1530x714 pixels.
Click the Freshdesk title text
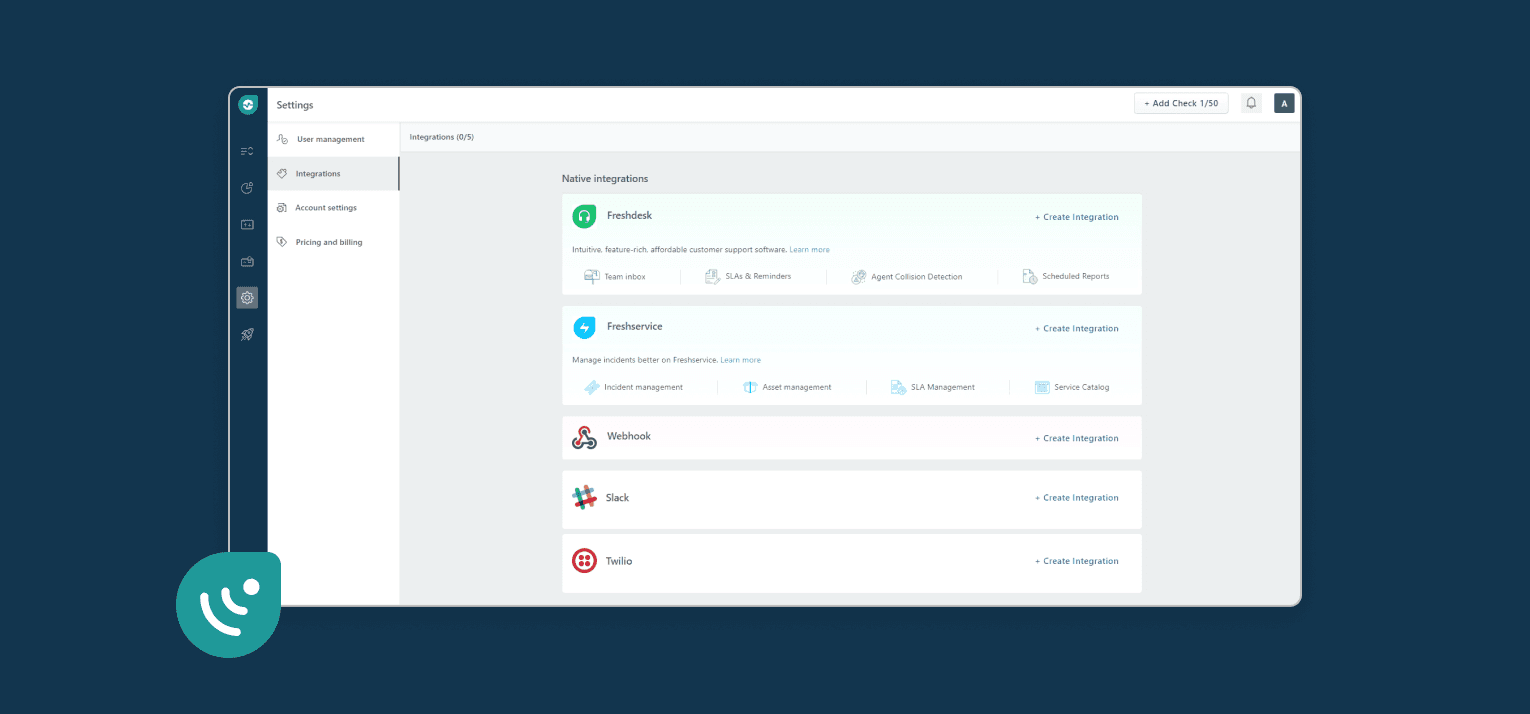tap(629, 215)
